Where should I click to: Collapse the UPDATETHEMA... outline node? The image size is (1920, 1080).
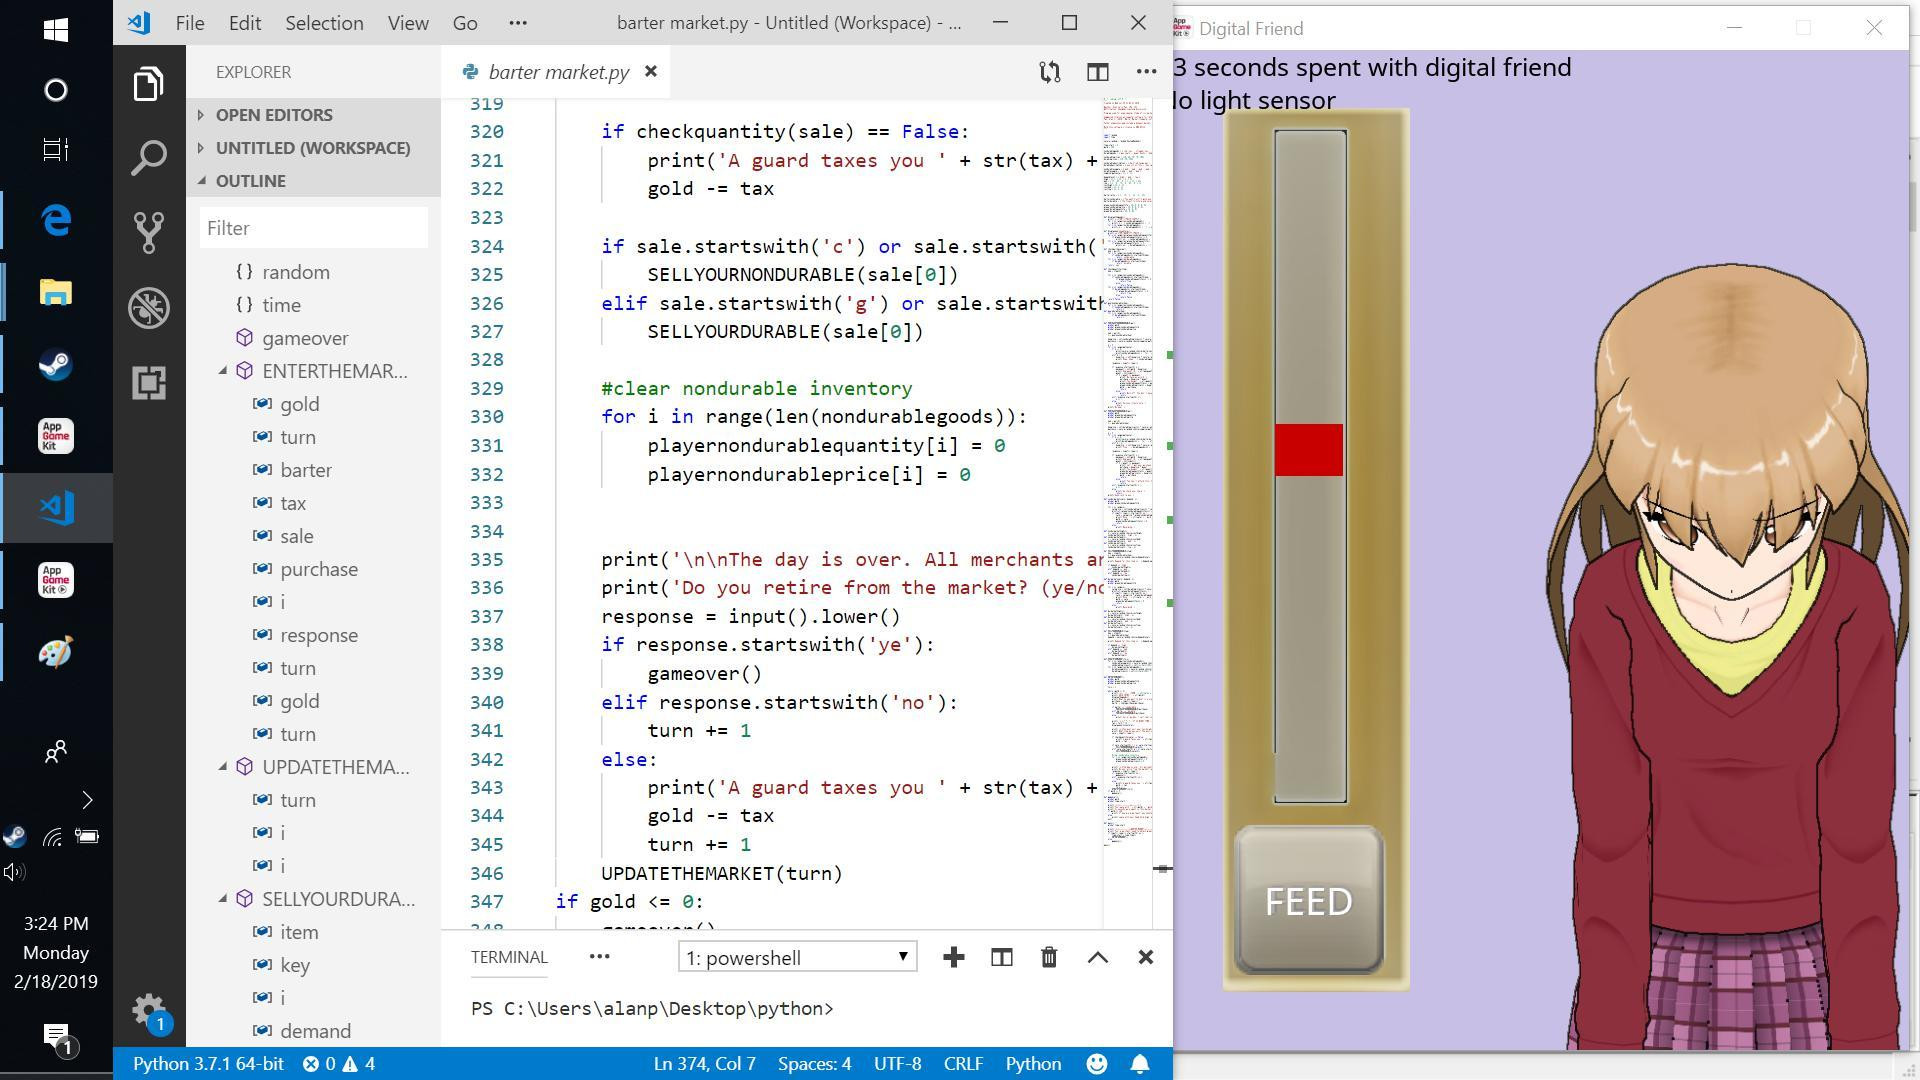click(223, 767)
